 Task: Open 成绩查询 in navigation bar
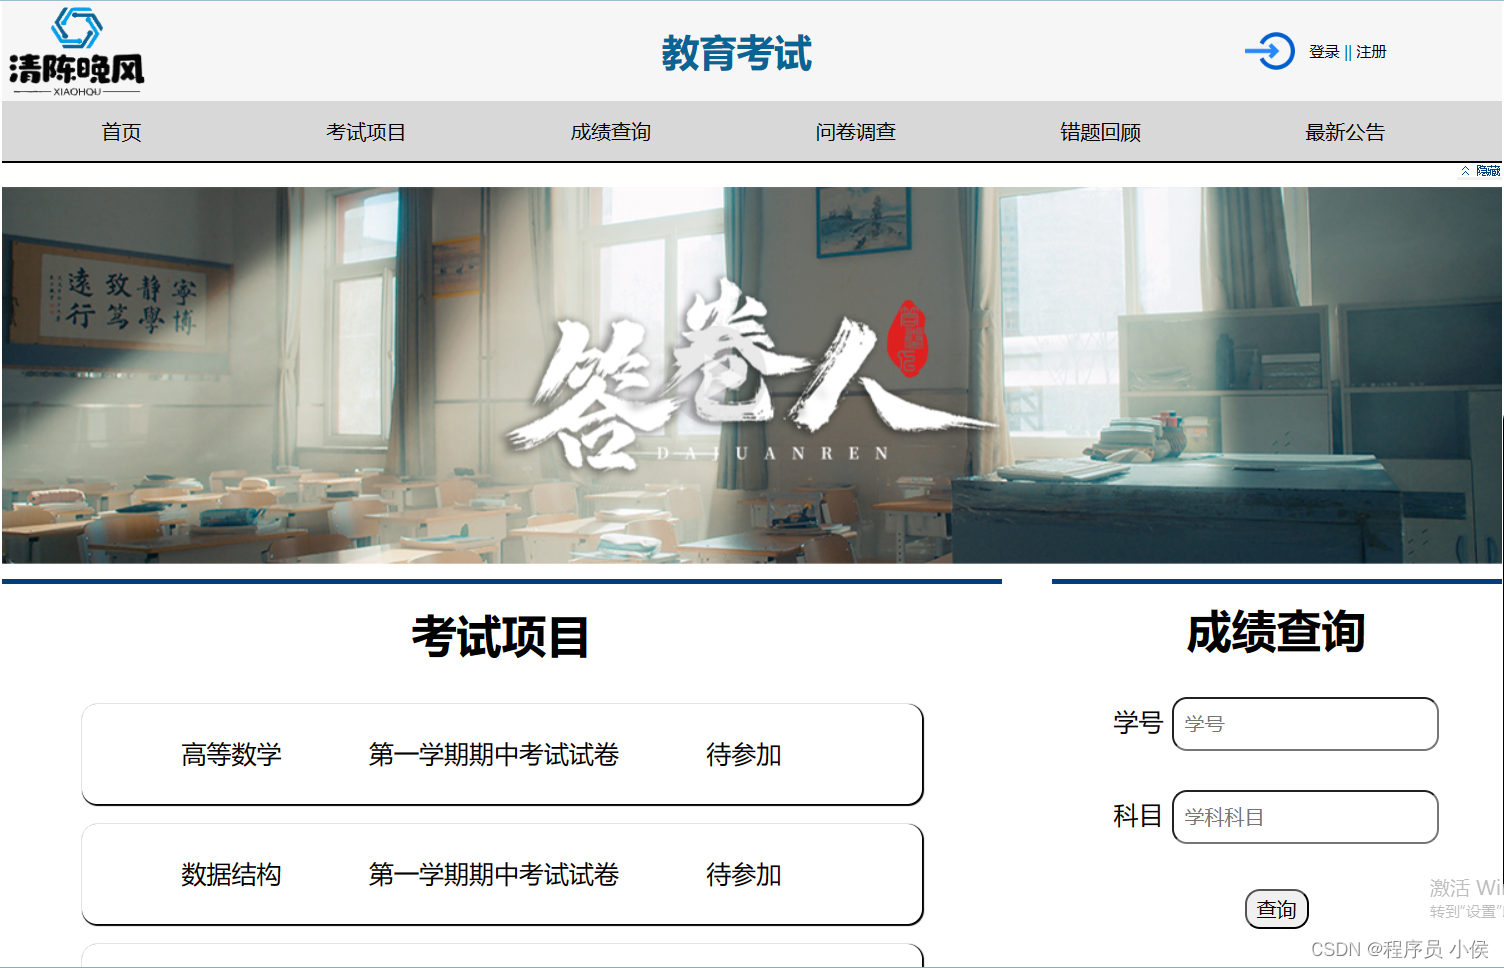pos(611,132)
